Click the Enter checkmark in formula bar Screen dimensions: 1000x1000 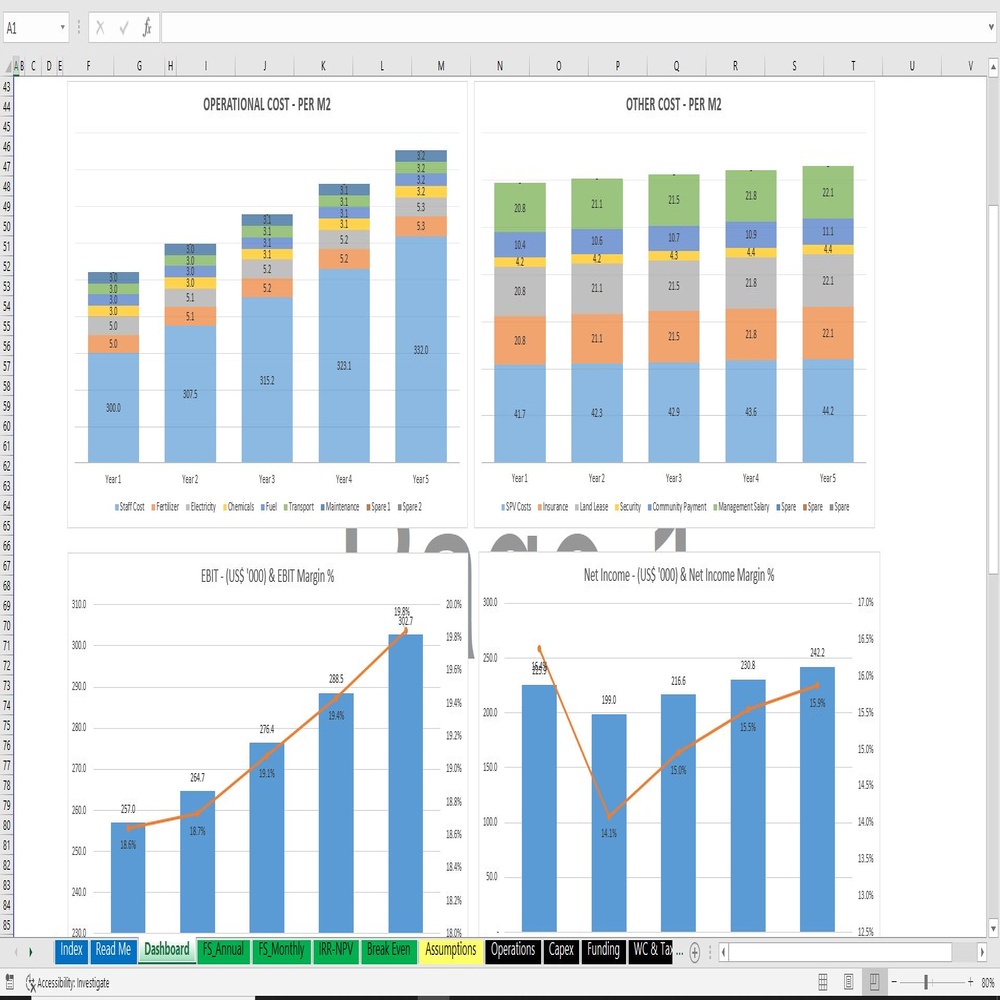pos(124,27)
